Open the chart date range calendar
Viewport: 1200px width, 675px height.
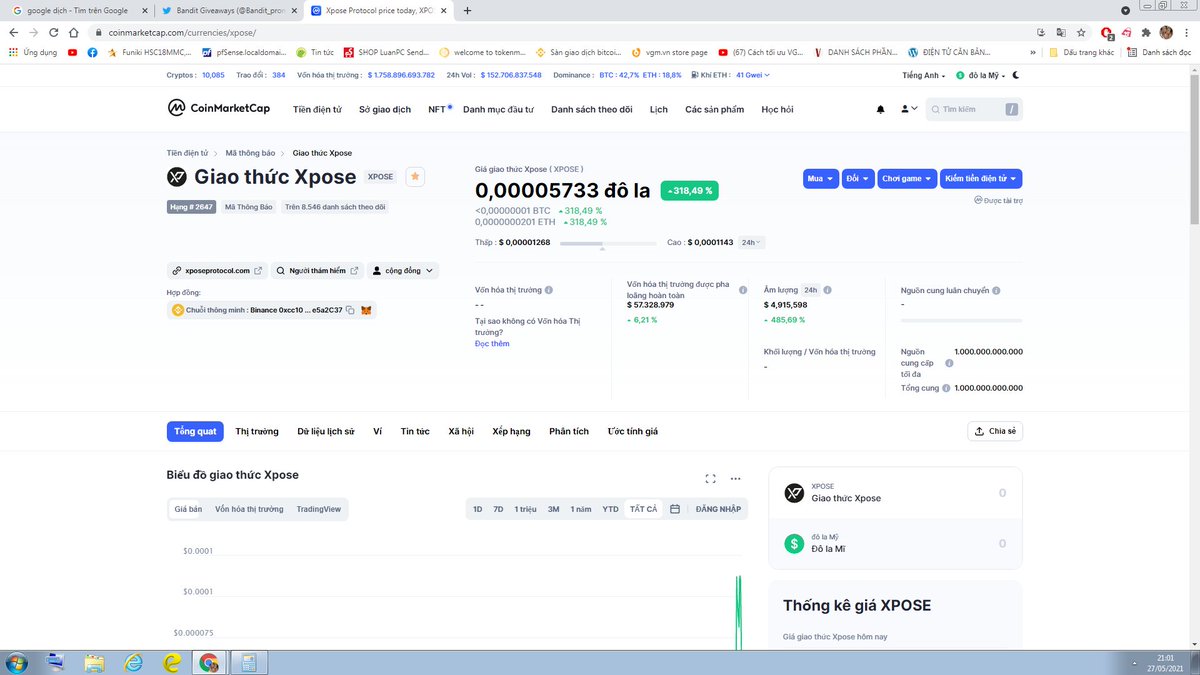click(x=675, y=509)
